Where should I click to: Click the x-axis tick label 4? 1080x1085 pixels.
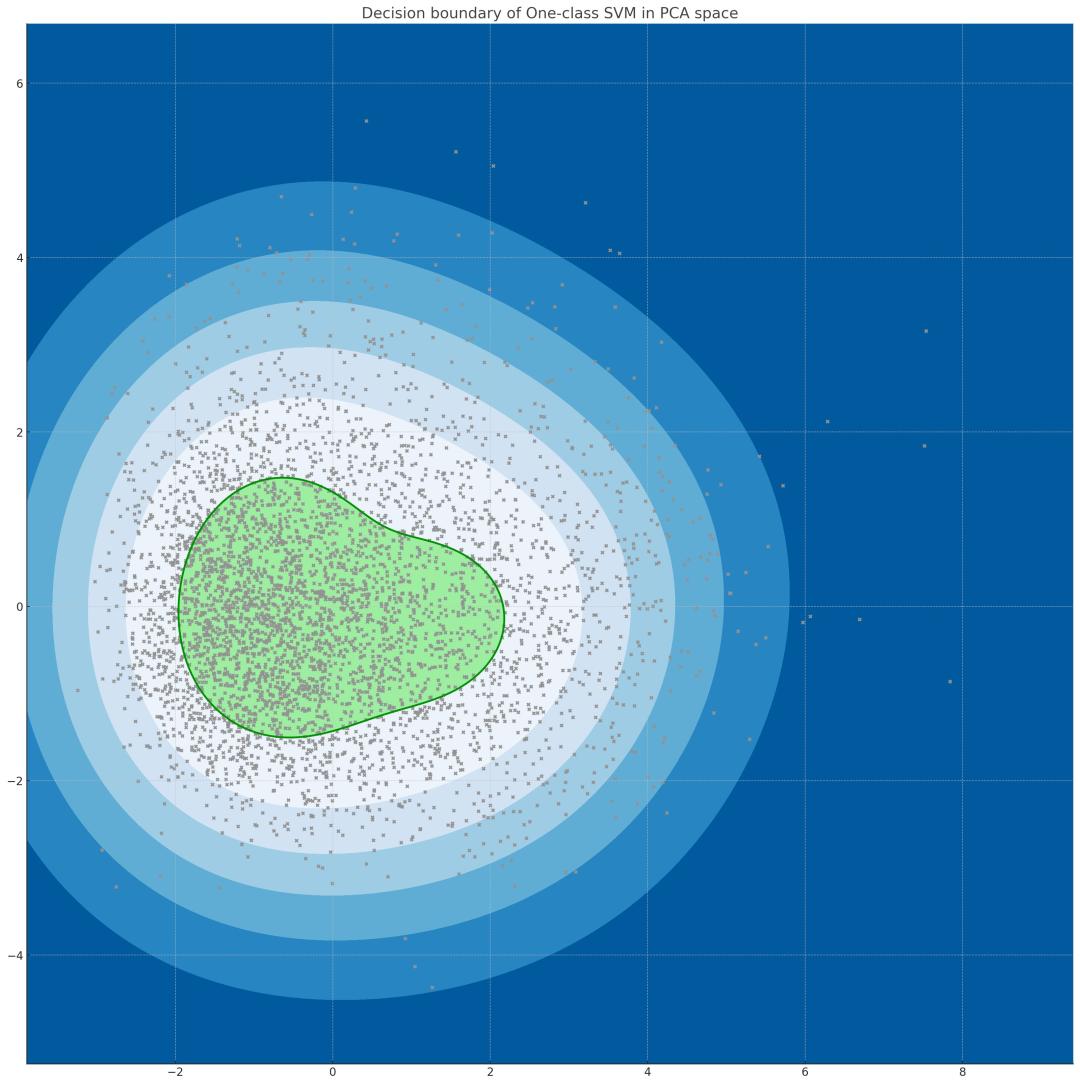[648, 1072]
